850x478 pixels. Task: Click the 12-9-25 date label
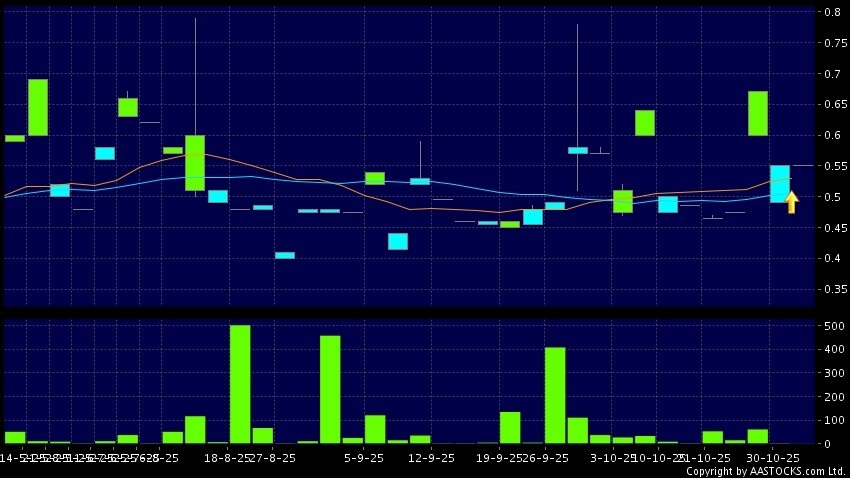click(432, 458)
